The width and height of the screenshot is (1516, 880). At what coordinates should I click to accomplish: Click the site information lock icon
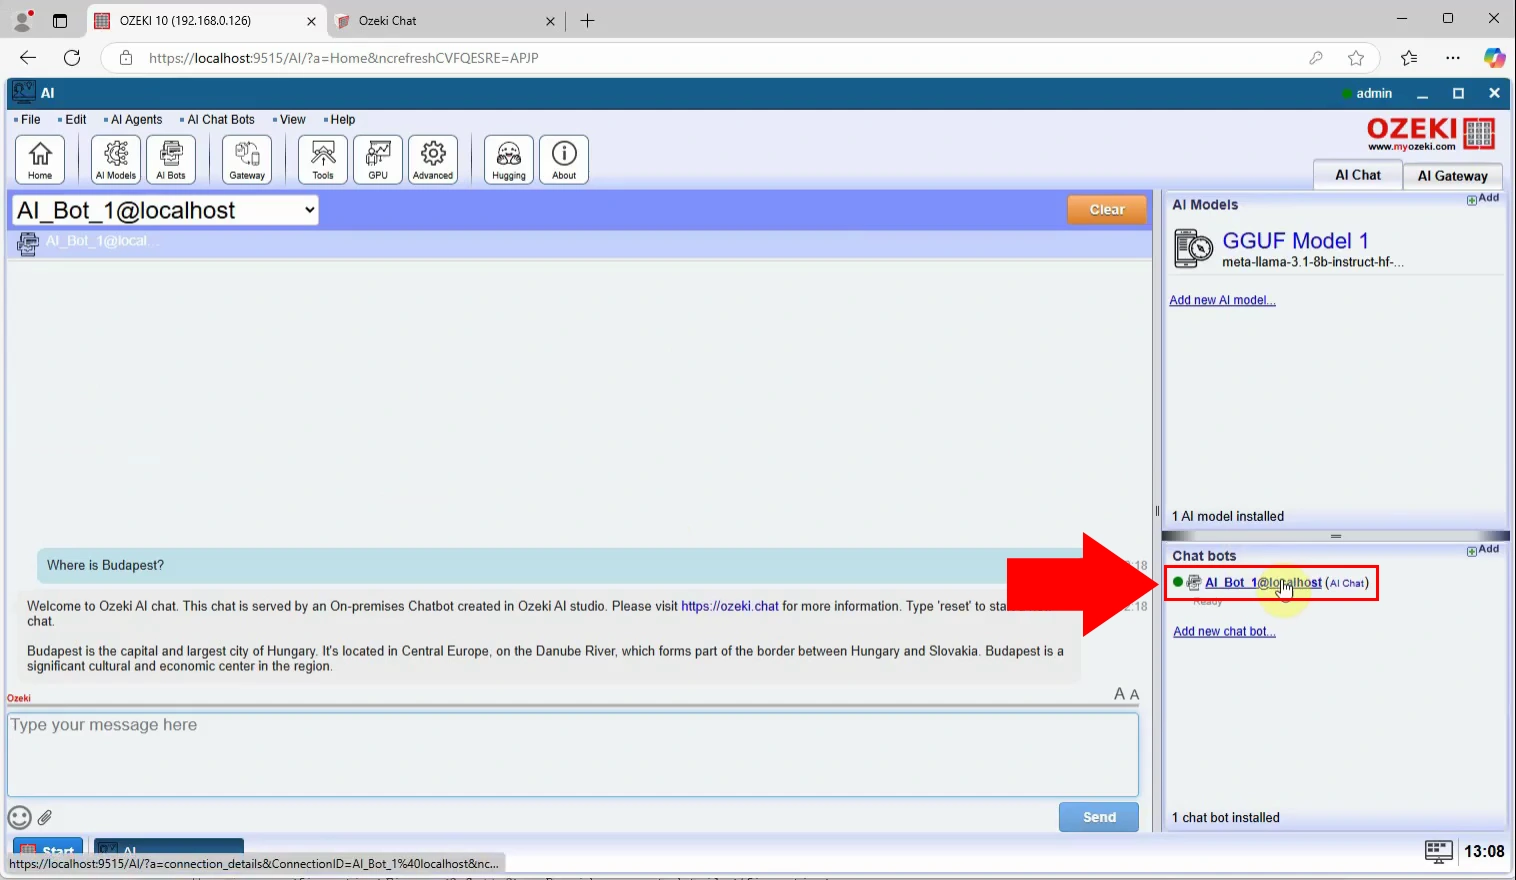(x=126, y=58)
